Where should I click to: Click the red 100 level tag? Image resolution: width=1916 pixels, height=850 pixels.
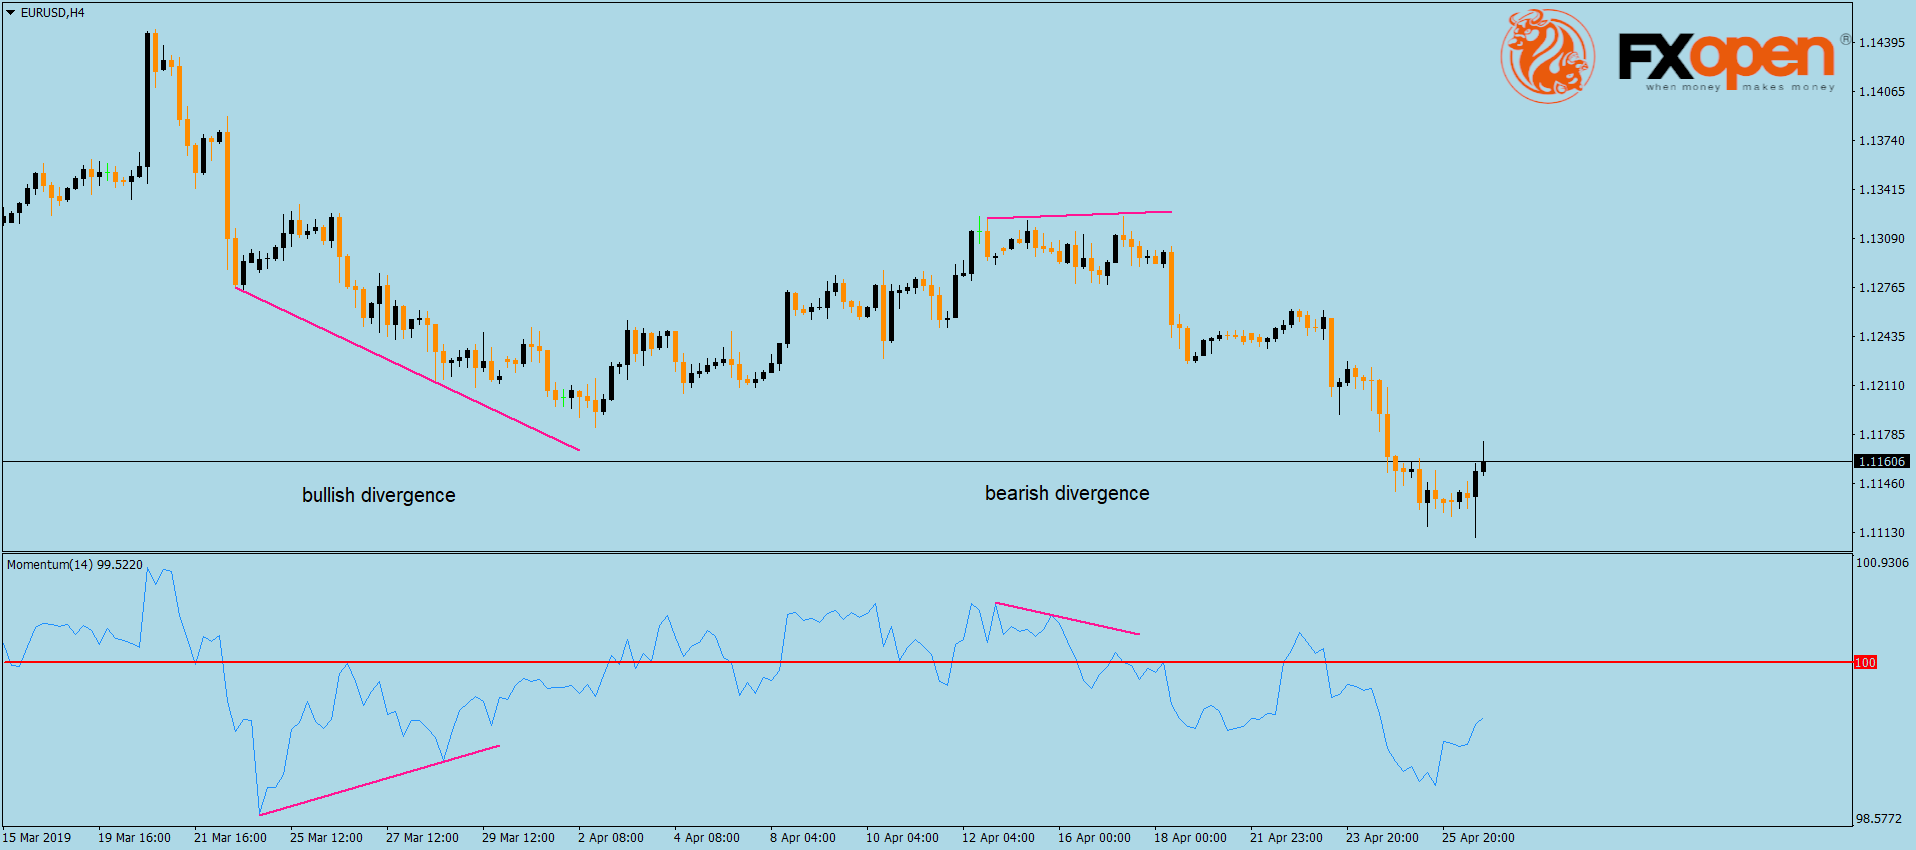click(x=1865, y=662)
